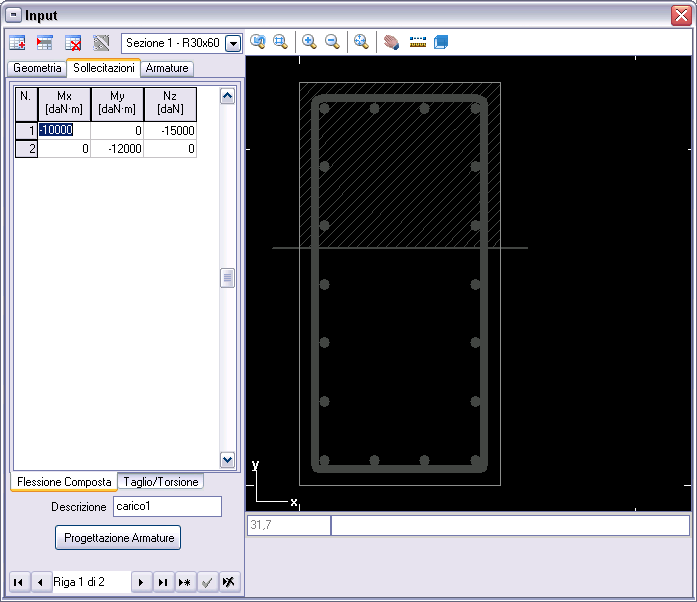The image size is (697, 602).
Task: Switch to the Geometria tab
Action: pos(37,68)
